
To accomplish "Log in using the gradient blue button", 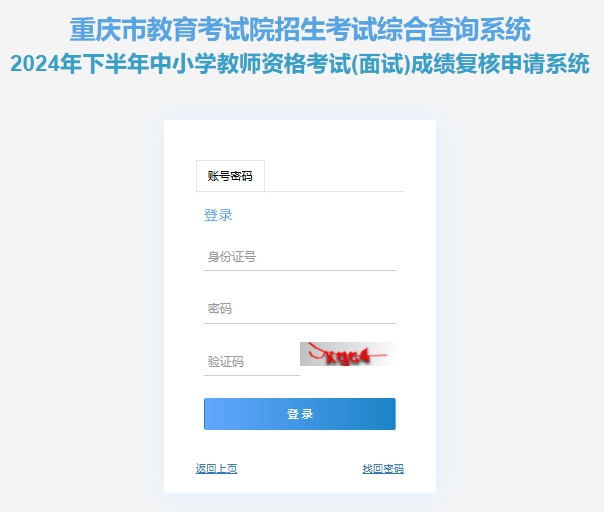I will point(300,414).
